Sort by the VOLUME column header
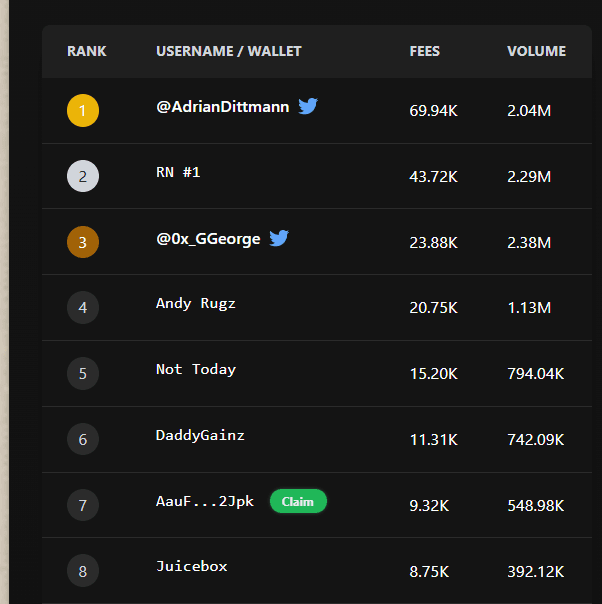Image resolution: width=602 pixels, height=604 pixels. coord(537,51)
